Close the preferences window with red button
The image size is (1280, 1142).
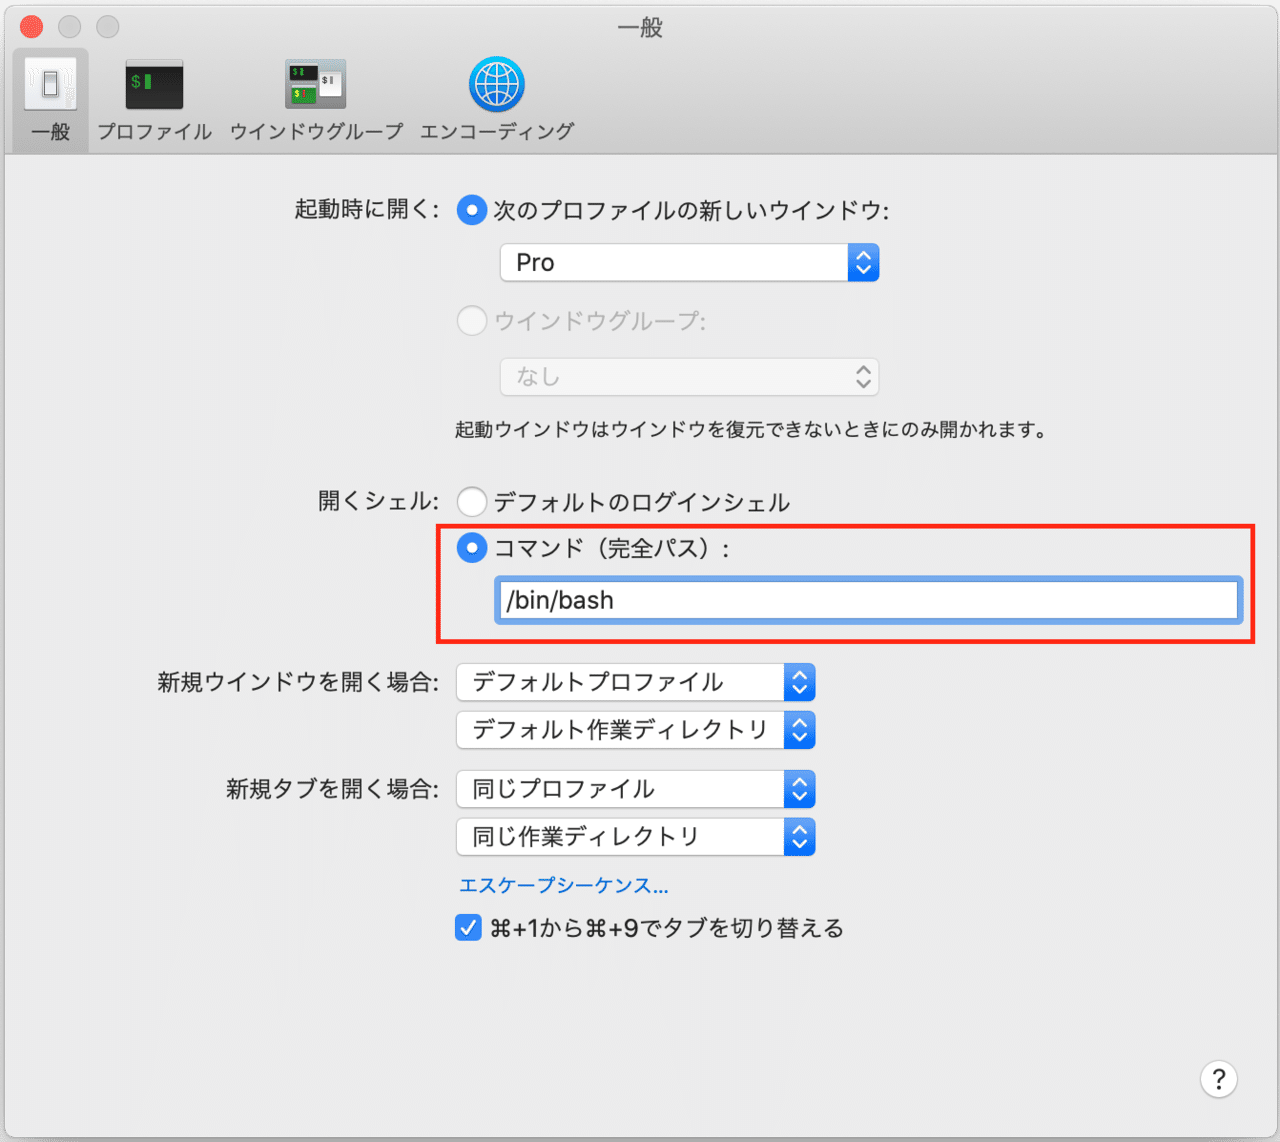pos(31,27)
